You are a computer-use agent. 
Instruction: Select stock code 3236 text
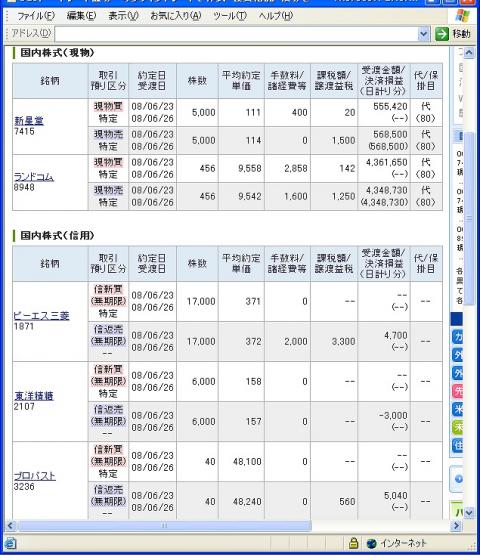point(24,486)
